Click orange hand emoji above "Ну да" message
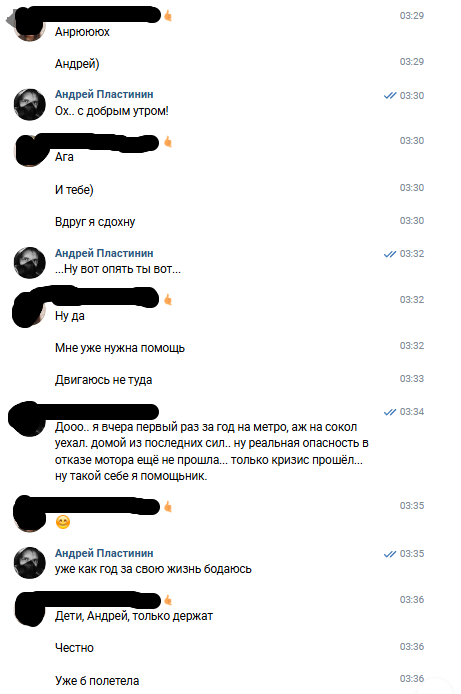 [168, 300]
